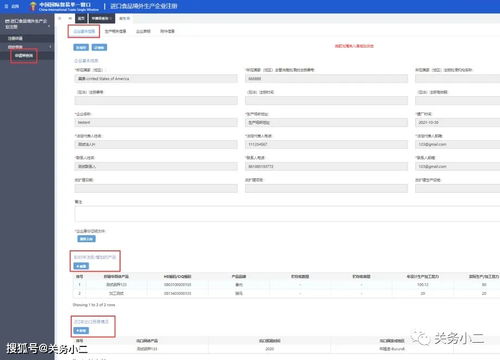Open the 企业声明 sub-tab
Viewport: 500px width, 360px height.
pyautogui.click(x=143, y=31)
